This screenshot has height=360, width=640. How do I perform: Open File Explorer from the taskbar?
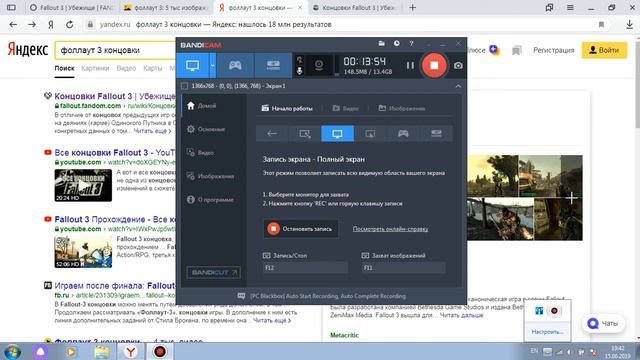pos(101,351)
